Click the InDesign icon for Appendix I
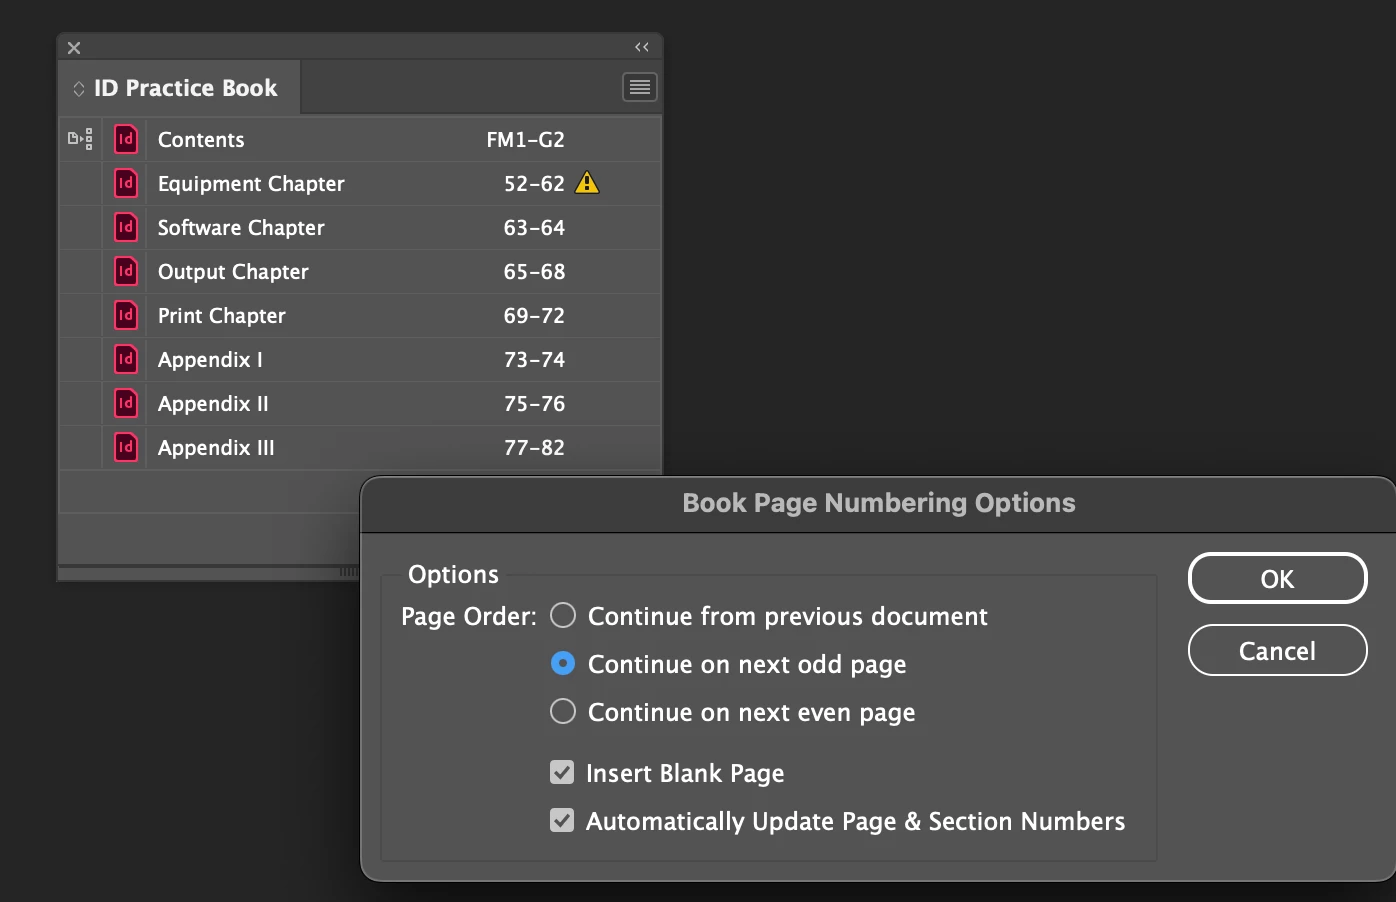Screen dimensions: 1396x902 [126, 359]
